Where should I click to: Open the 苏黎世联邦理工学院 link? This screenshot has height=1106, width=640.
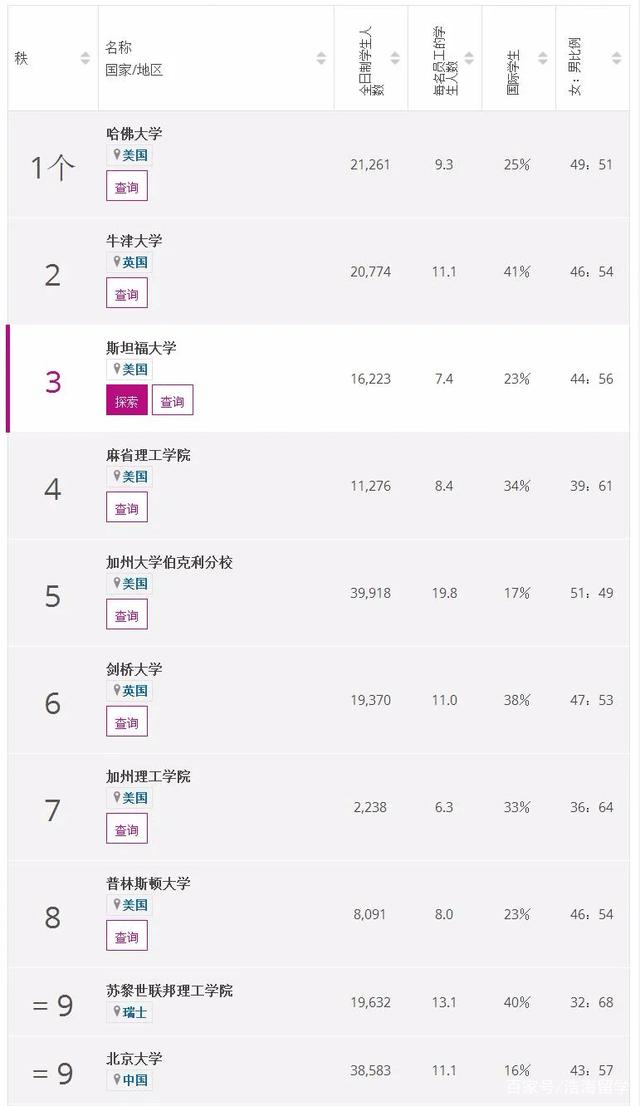click(x=169, y=990)
